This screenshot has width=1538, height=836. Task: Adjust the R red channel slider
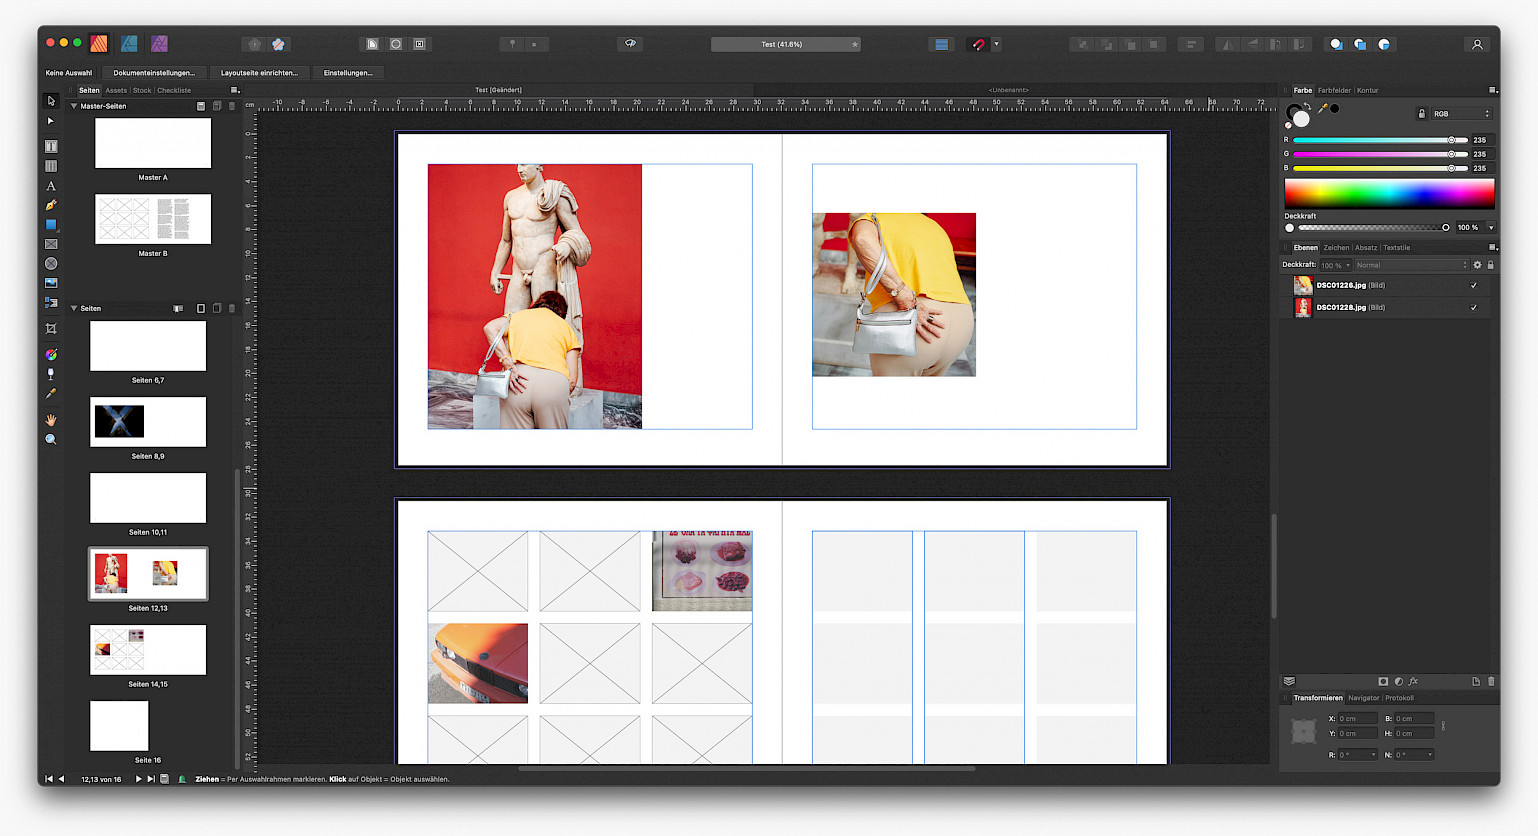click(1380, 140)
